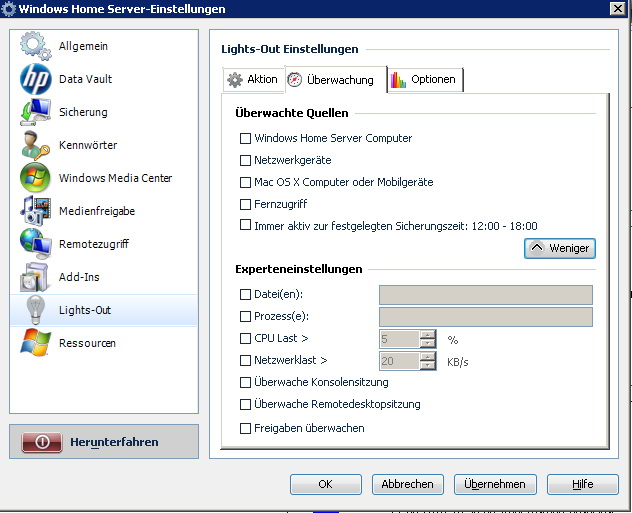The width and height of the screenshot is (632, 513).
Task: Click the OK button
Action: pyautogui.click(x=326, y=484)
